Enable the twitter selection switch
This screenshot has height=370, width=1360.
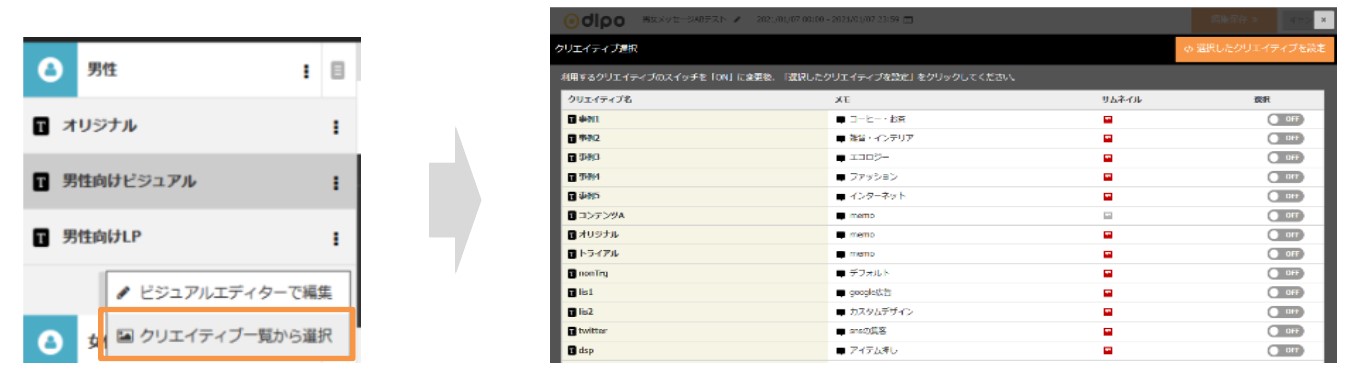(1285, 331)
